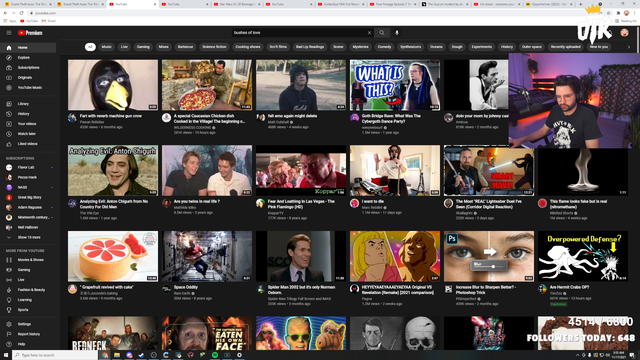
Task: Open the 'WHAT IS THIS?' Goth Bridge Rave thumbnail
Action: 395,85
